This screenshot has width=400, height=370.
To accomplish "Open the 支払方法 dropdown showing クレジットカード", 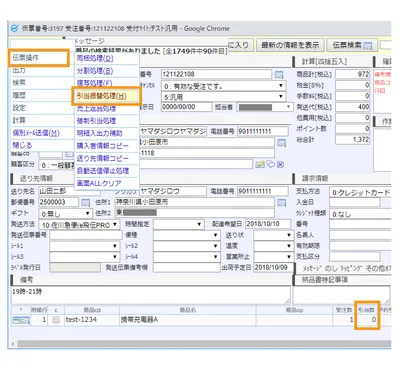I will (x=360, y=192).
